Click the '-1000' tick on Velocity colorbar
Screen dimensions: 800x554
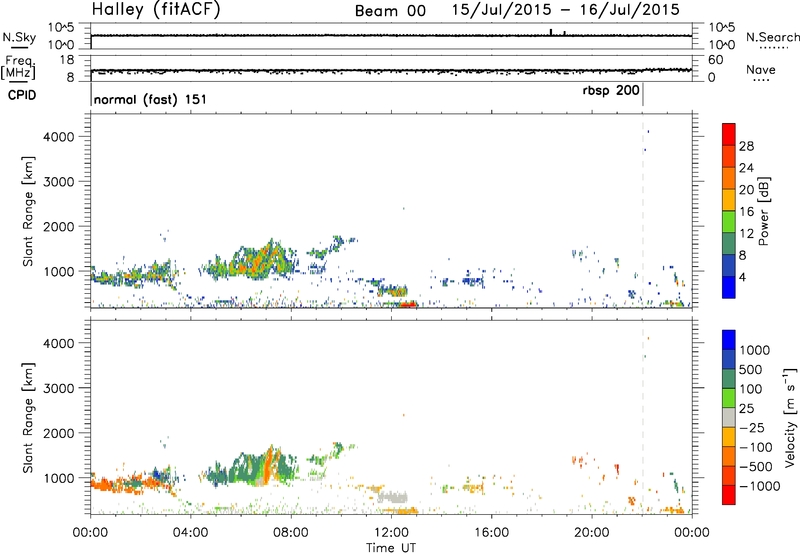[759, 486]
